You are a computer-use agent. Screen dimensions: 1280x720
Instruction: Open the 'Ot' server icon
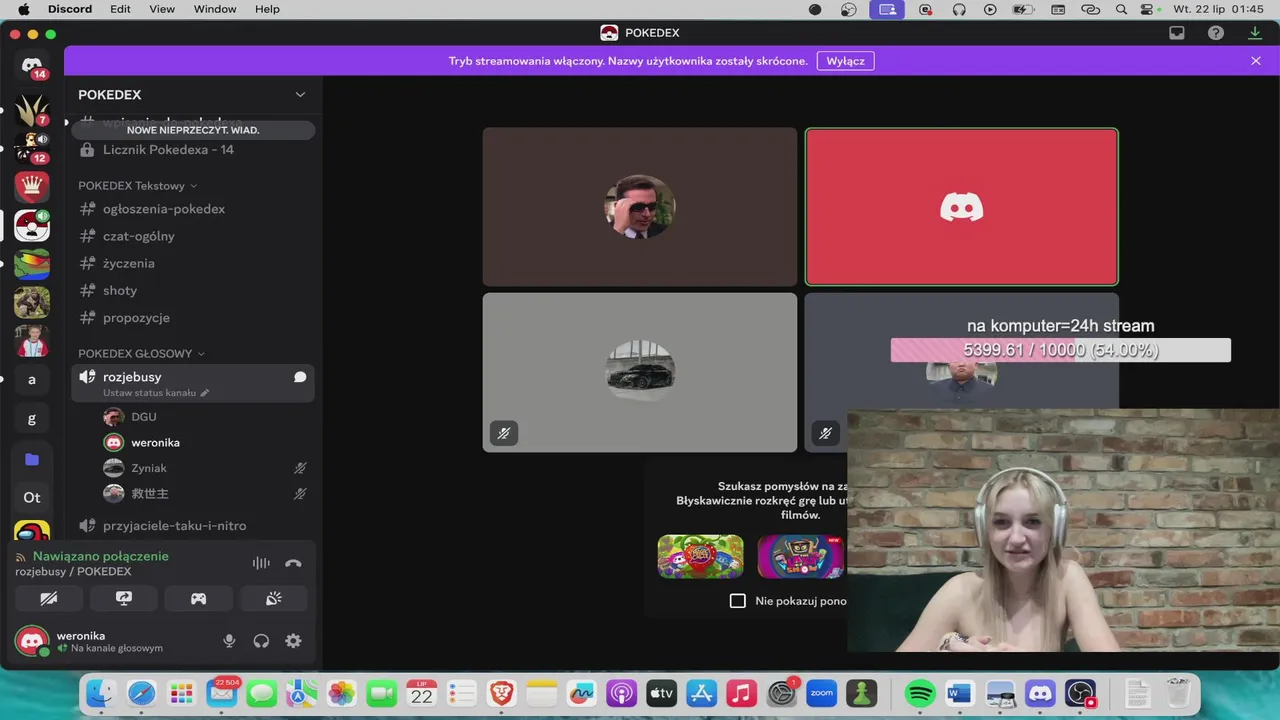point(32,497)
